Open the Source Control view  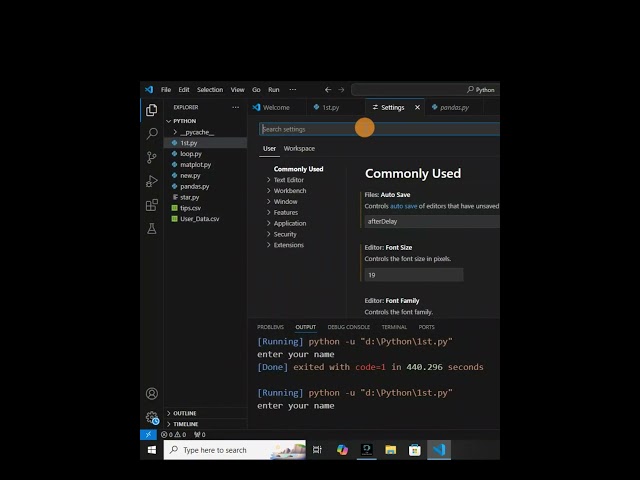(x=151, y=157)
